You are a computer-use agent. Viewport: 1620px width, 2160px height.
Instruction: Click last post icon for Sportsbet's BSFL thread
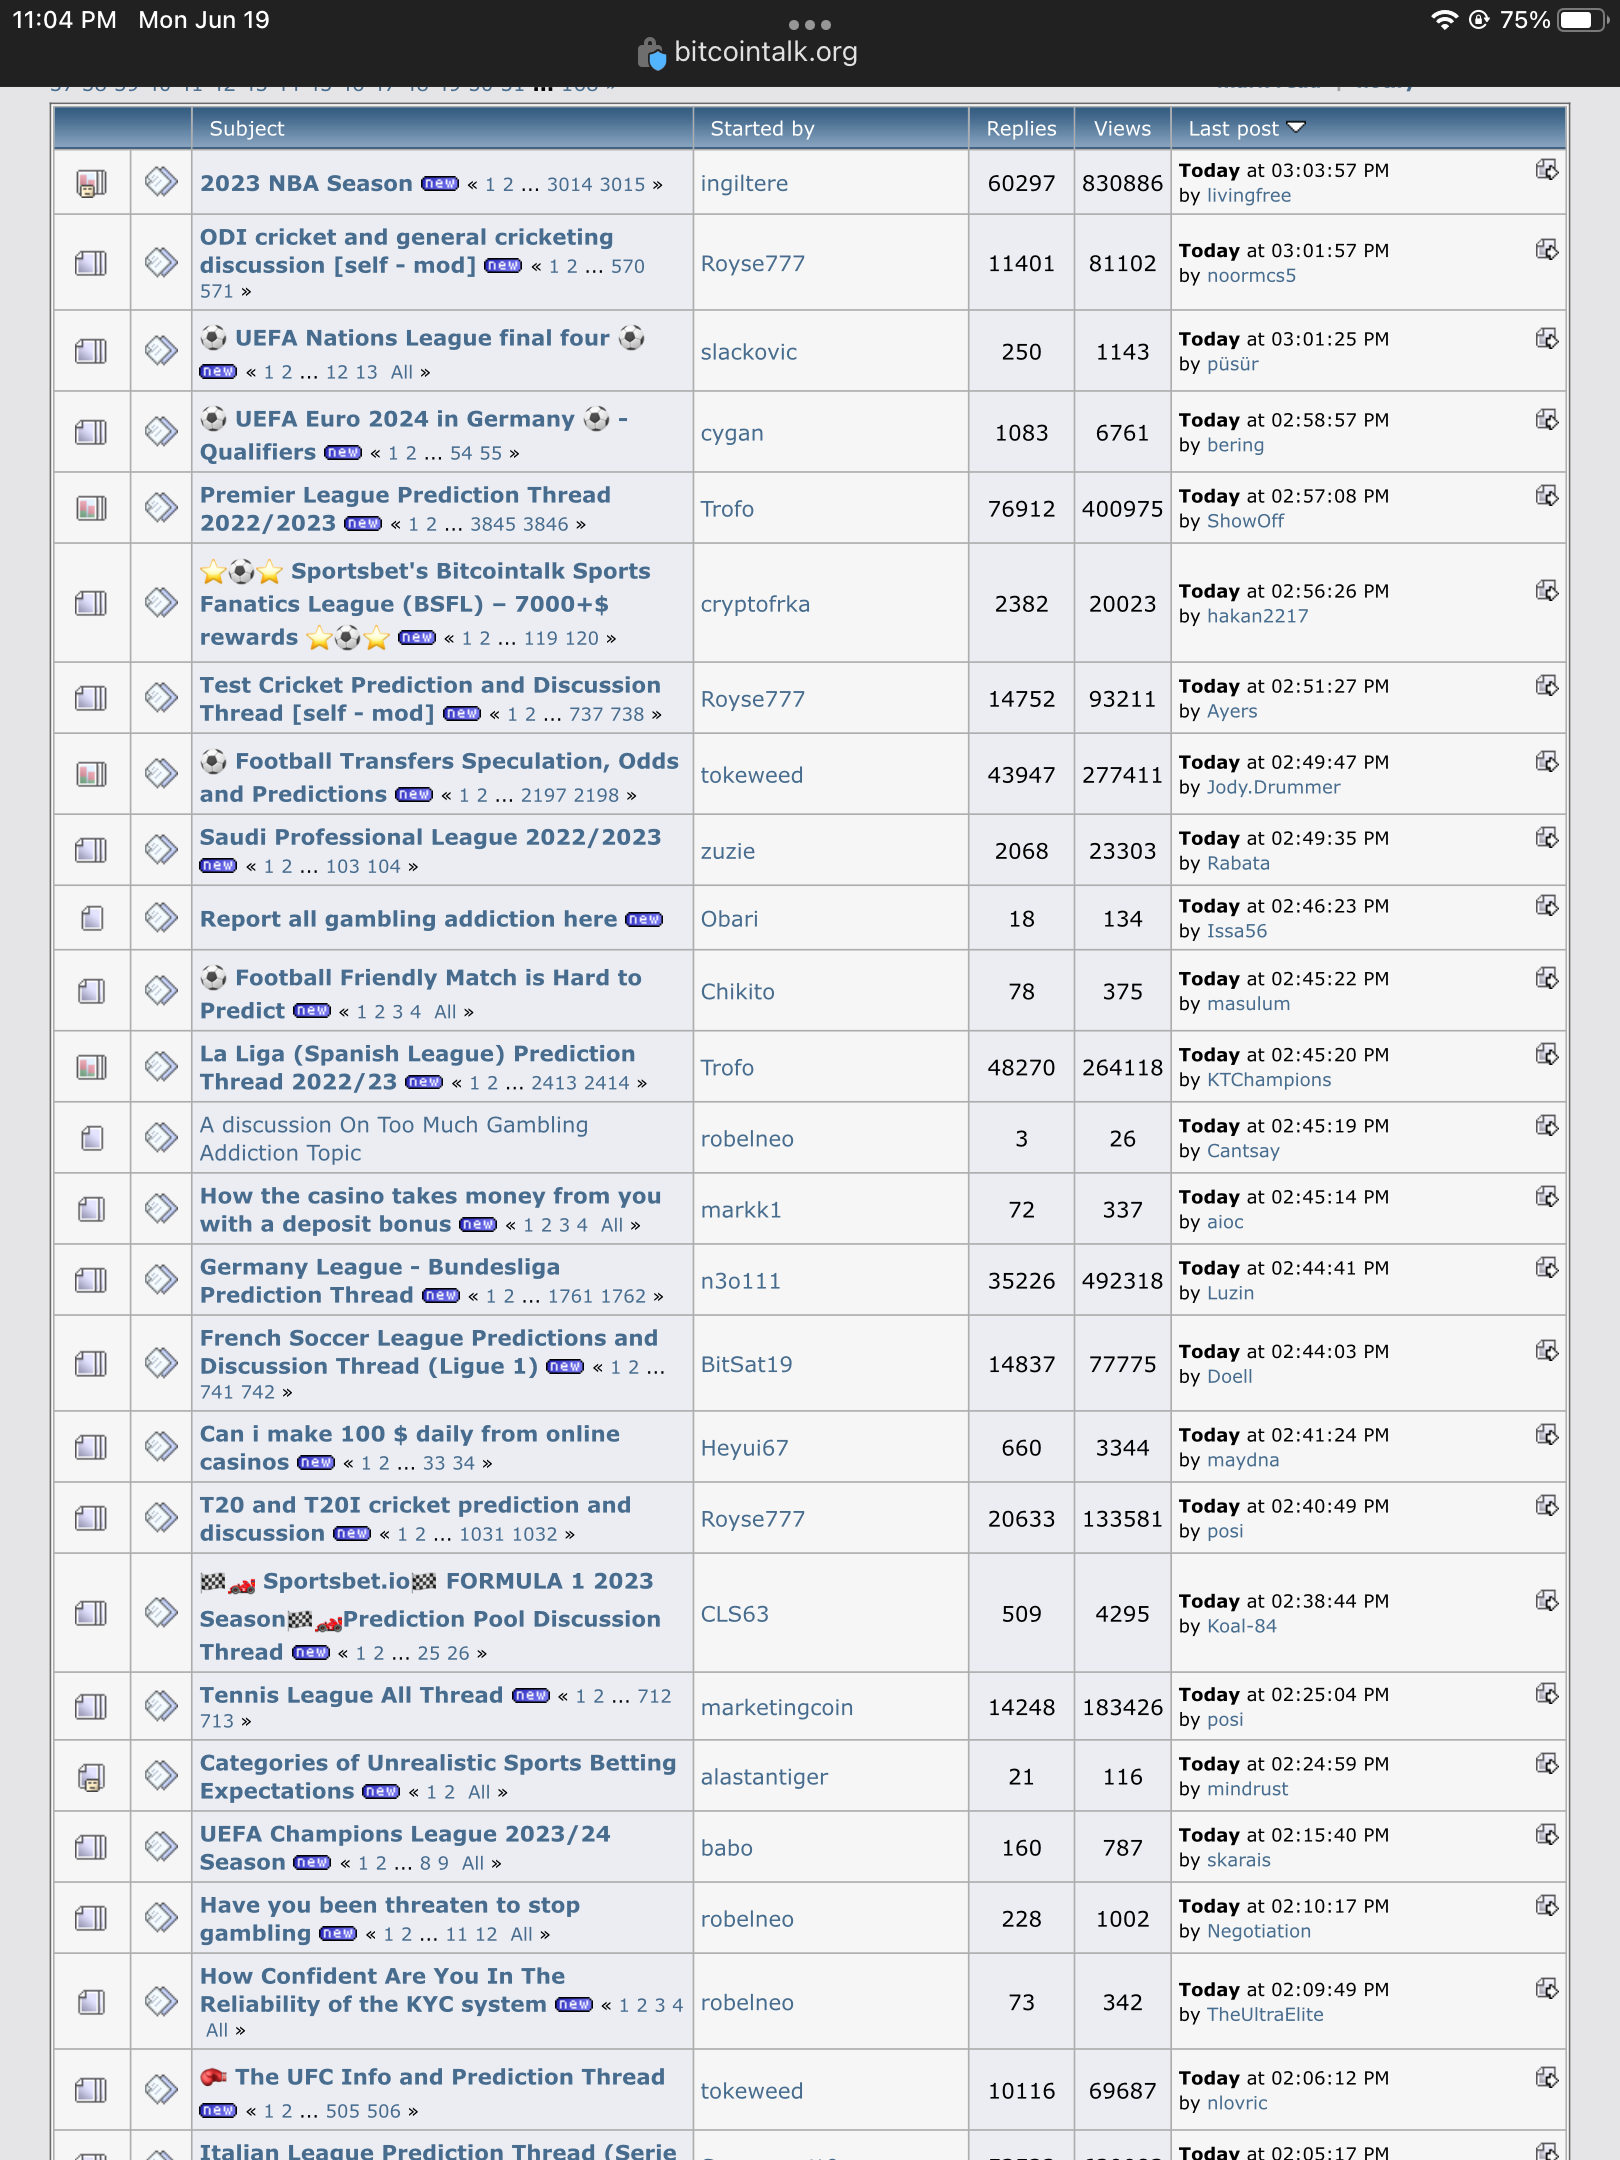pyautogui.click(x=1547, y=591)
